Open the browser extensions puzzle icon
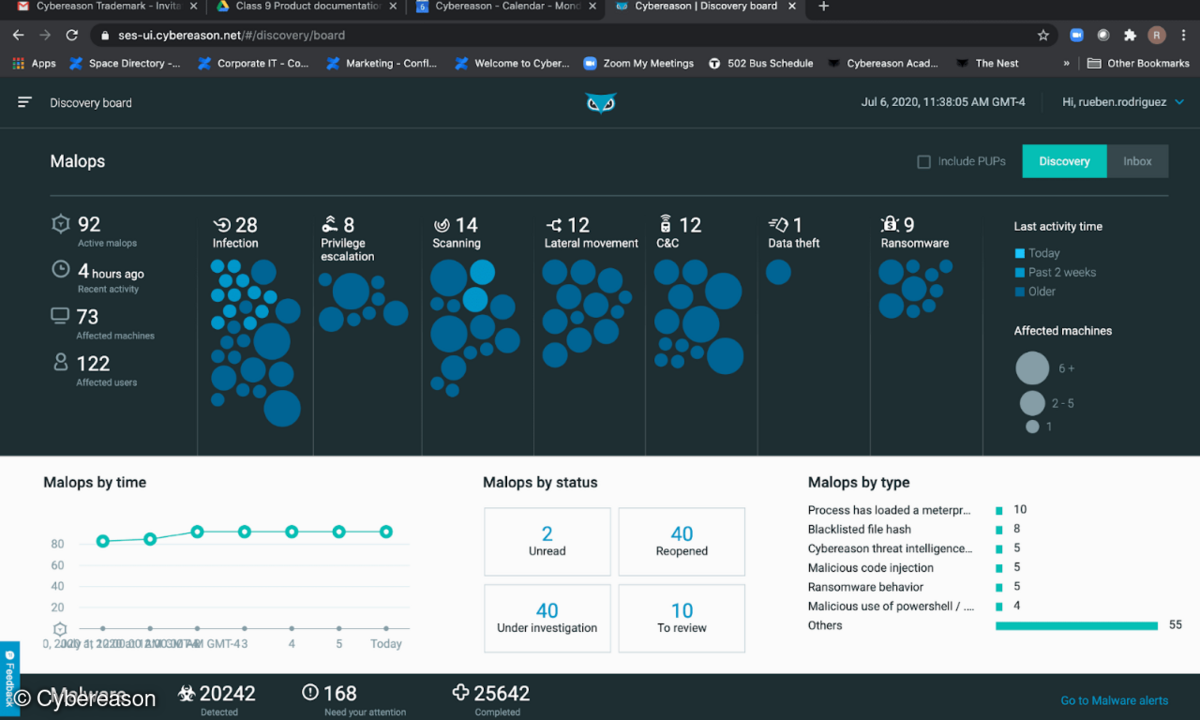This screenshot has height=720, width=1200. point(1130,35)
